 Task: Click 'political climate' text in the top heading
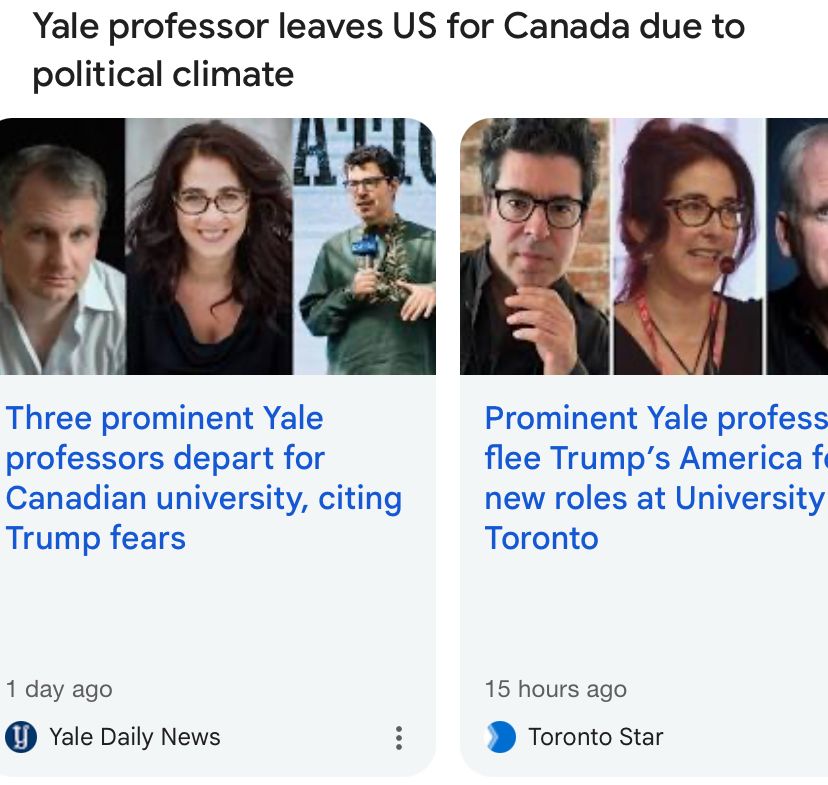[163, 74]
